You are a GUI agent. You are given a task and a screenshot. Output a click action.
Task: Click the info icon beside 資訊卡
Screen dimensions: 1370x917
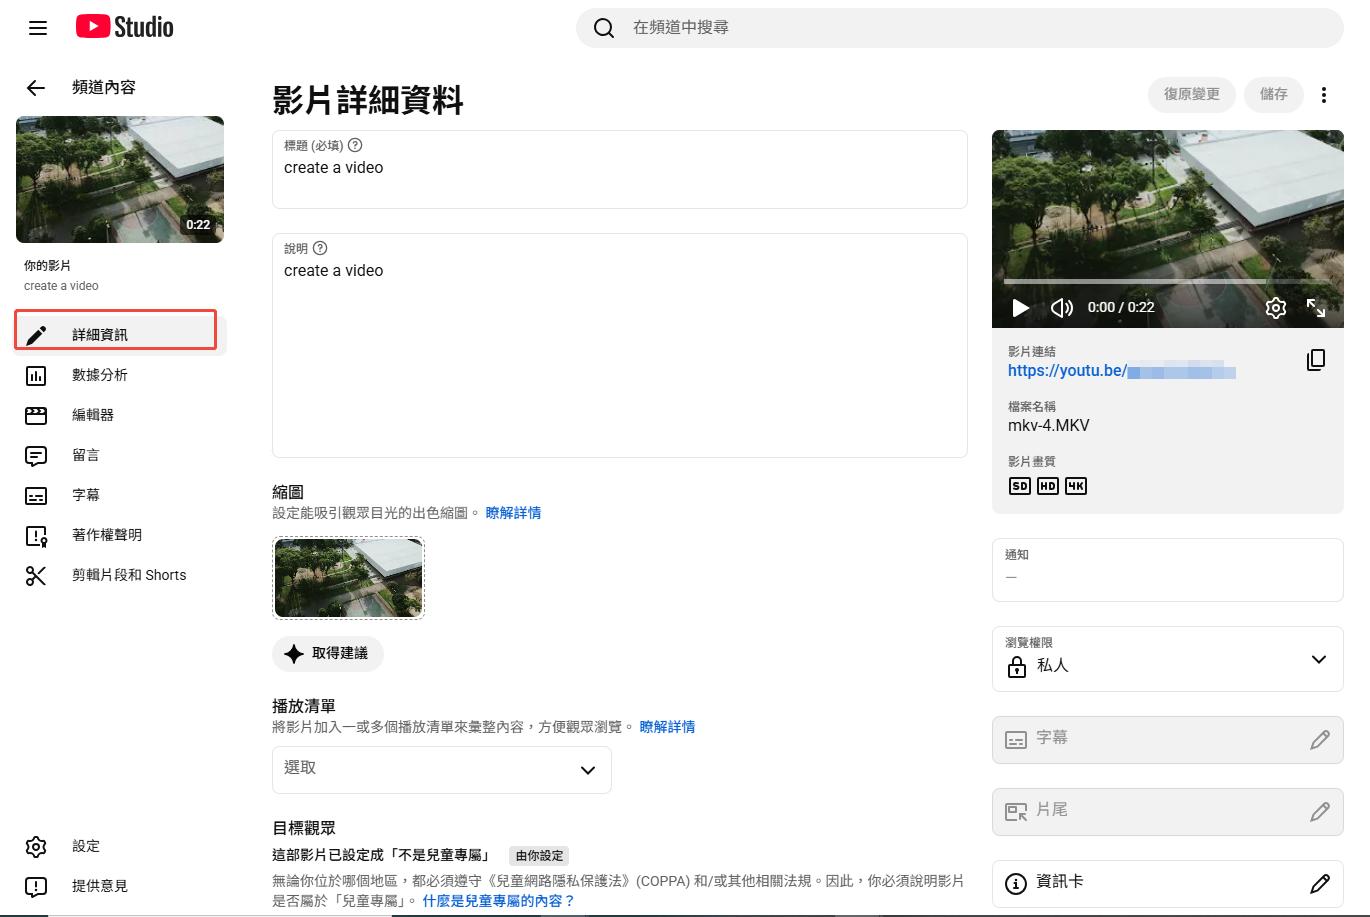(x=1016, y=884)
